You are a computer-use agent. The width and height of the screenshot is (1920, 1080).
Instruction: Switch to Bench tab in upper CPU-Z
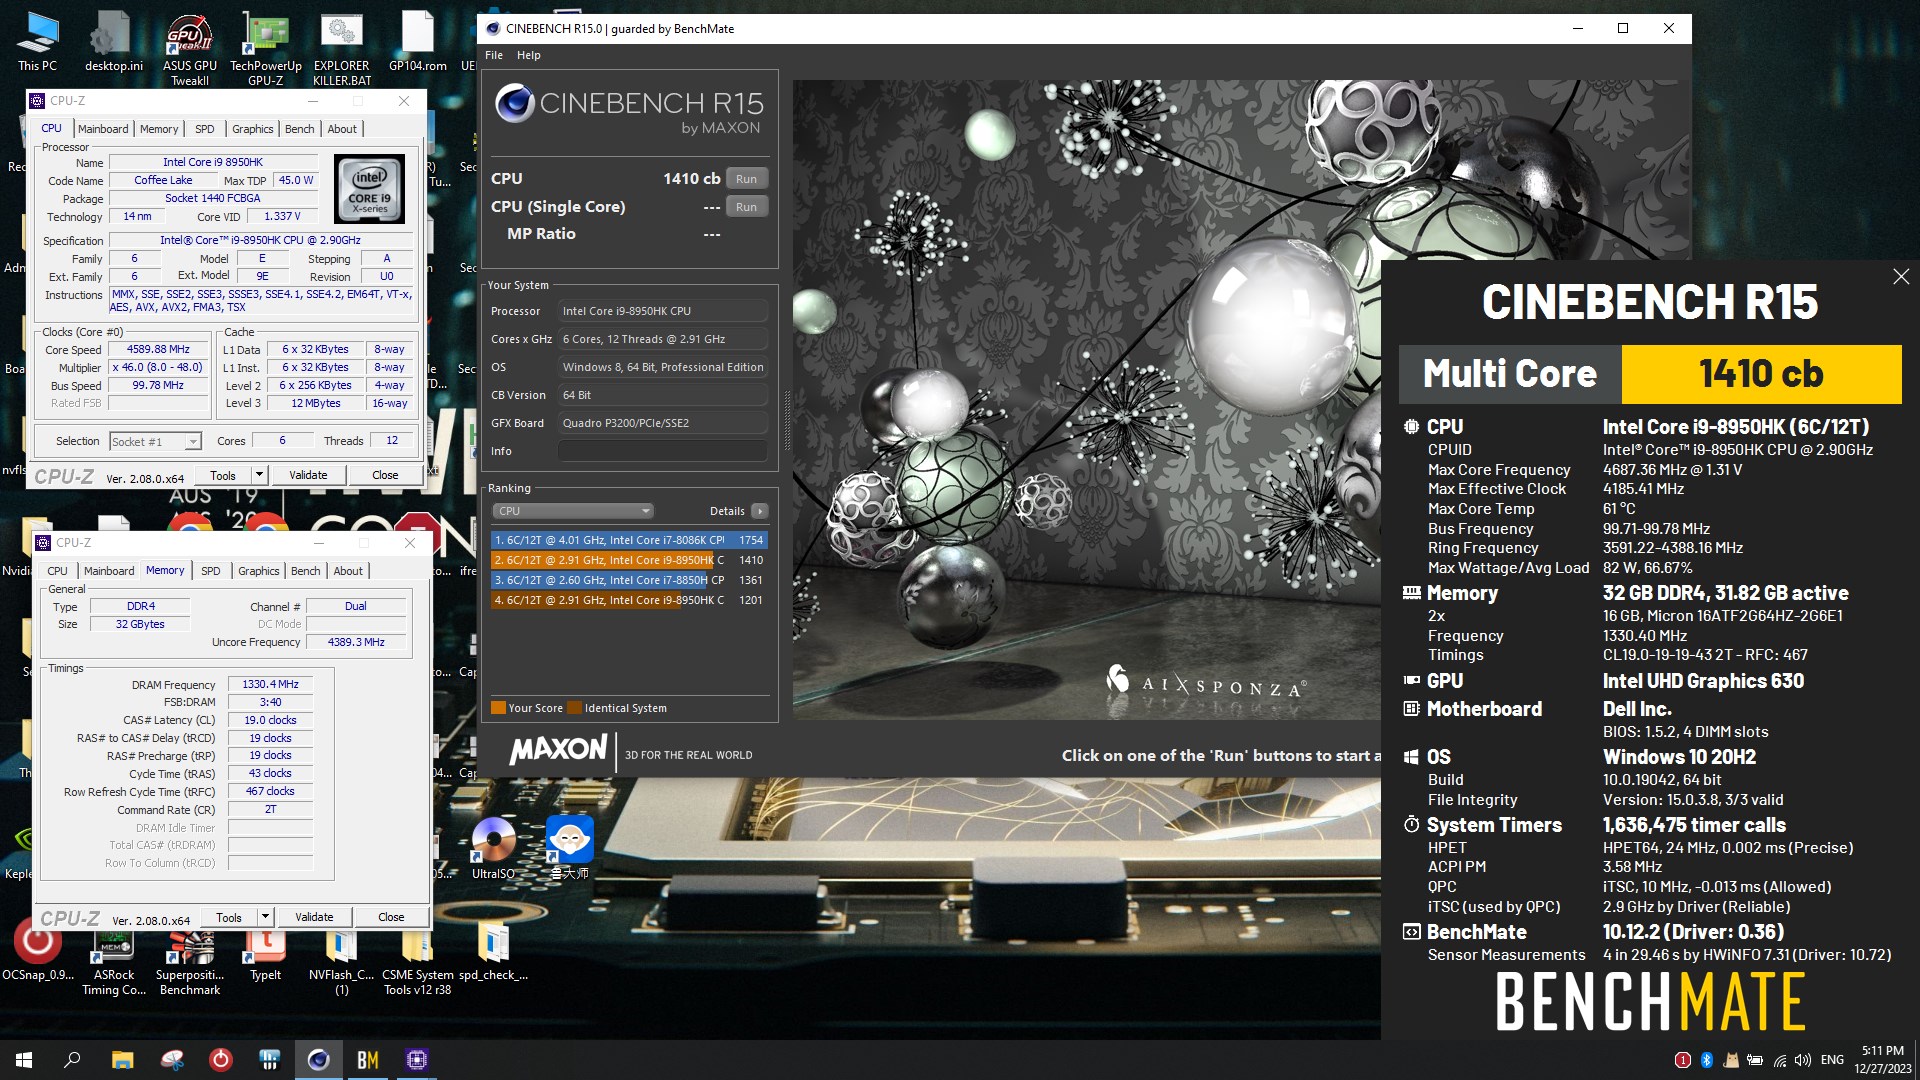[x=299, y=129]
